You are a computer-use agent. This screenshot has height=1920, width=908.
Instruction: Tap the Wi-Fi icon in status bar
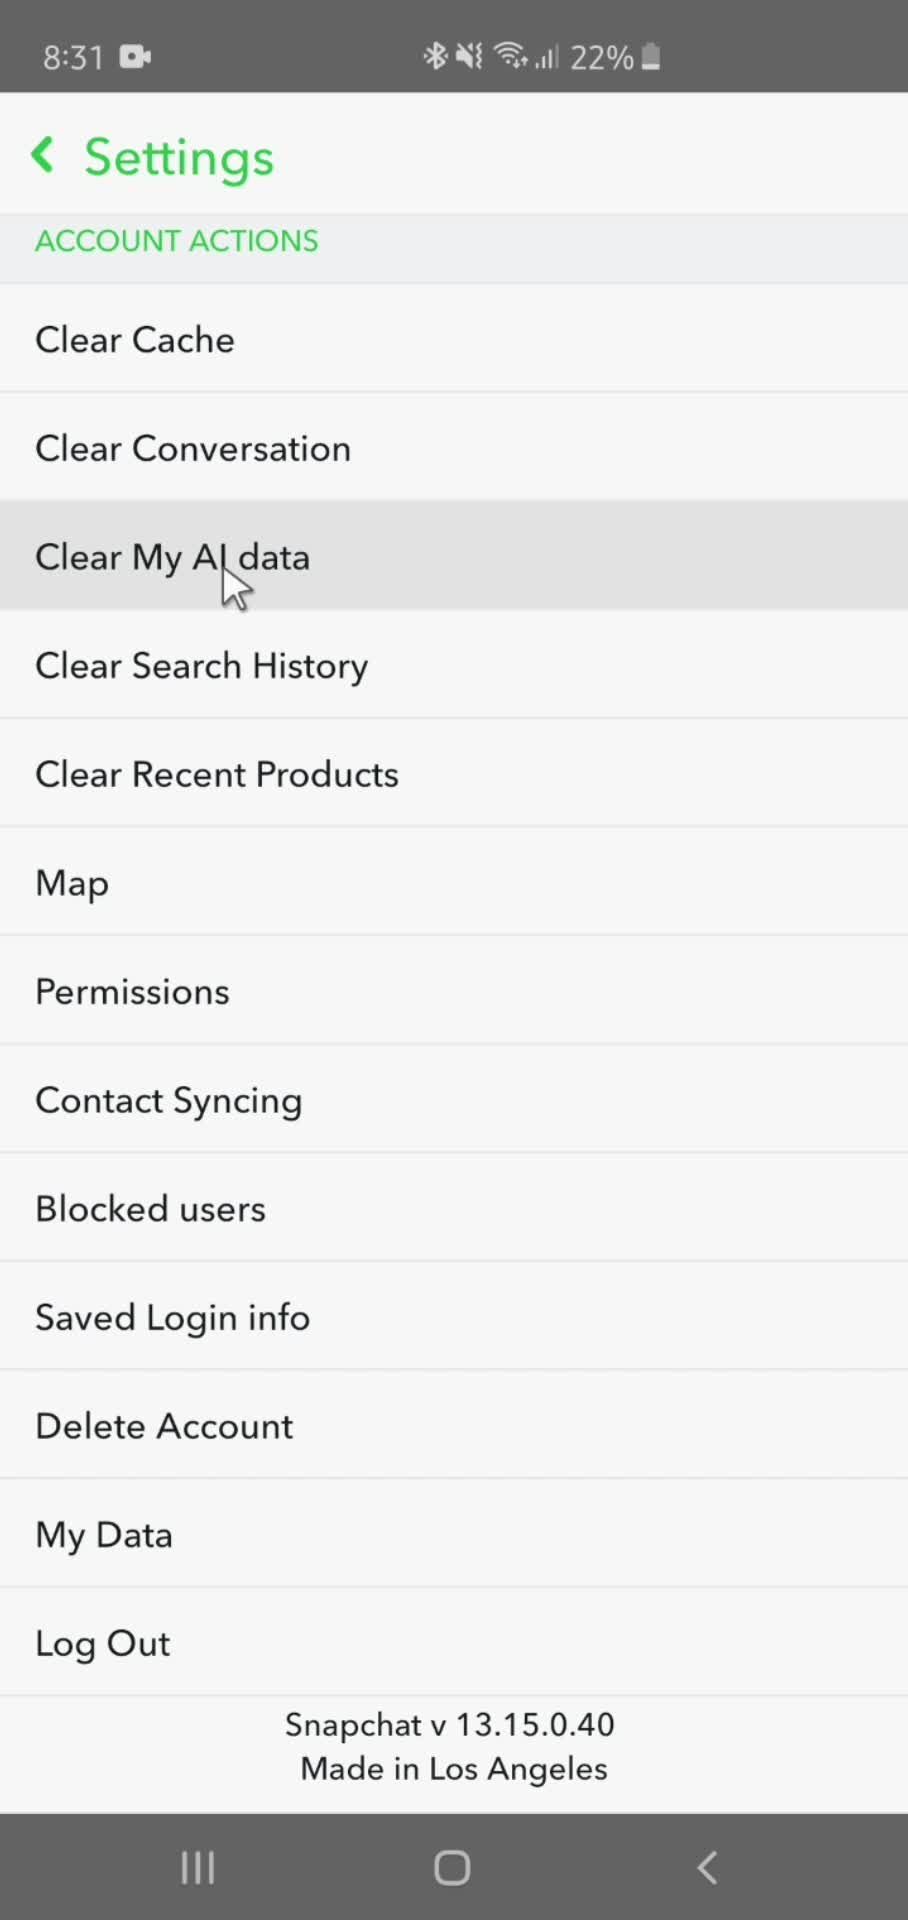coord(510,56)
